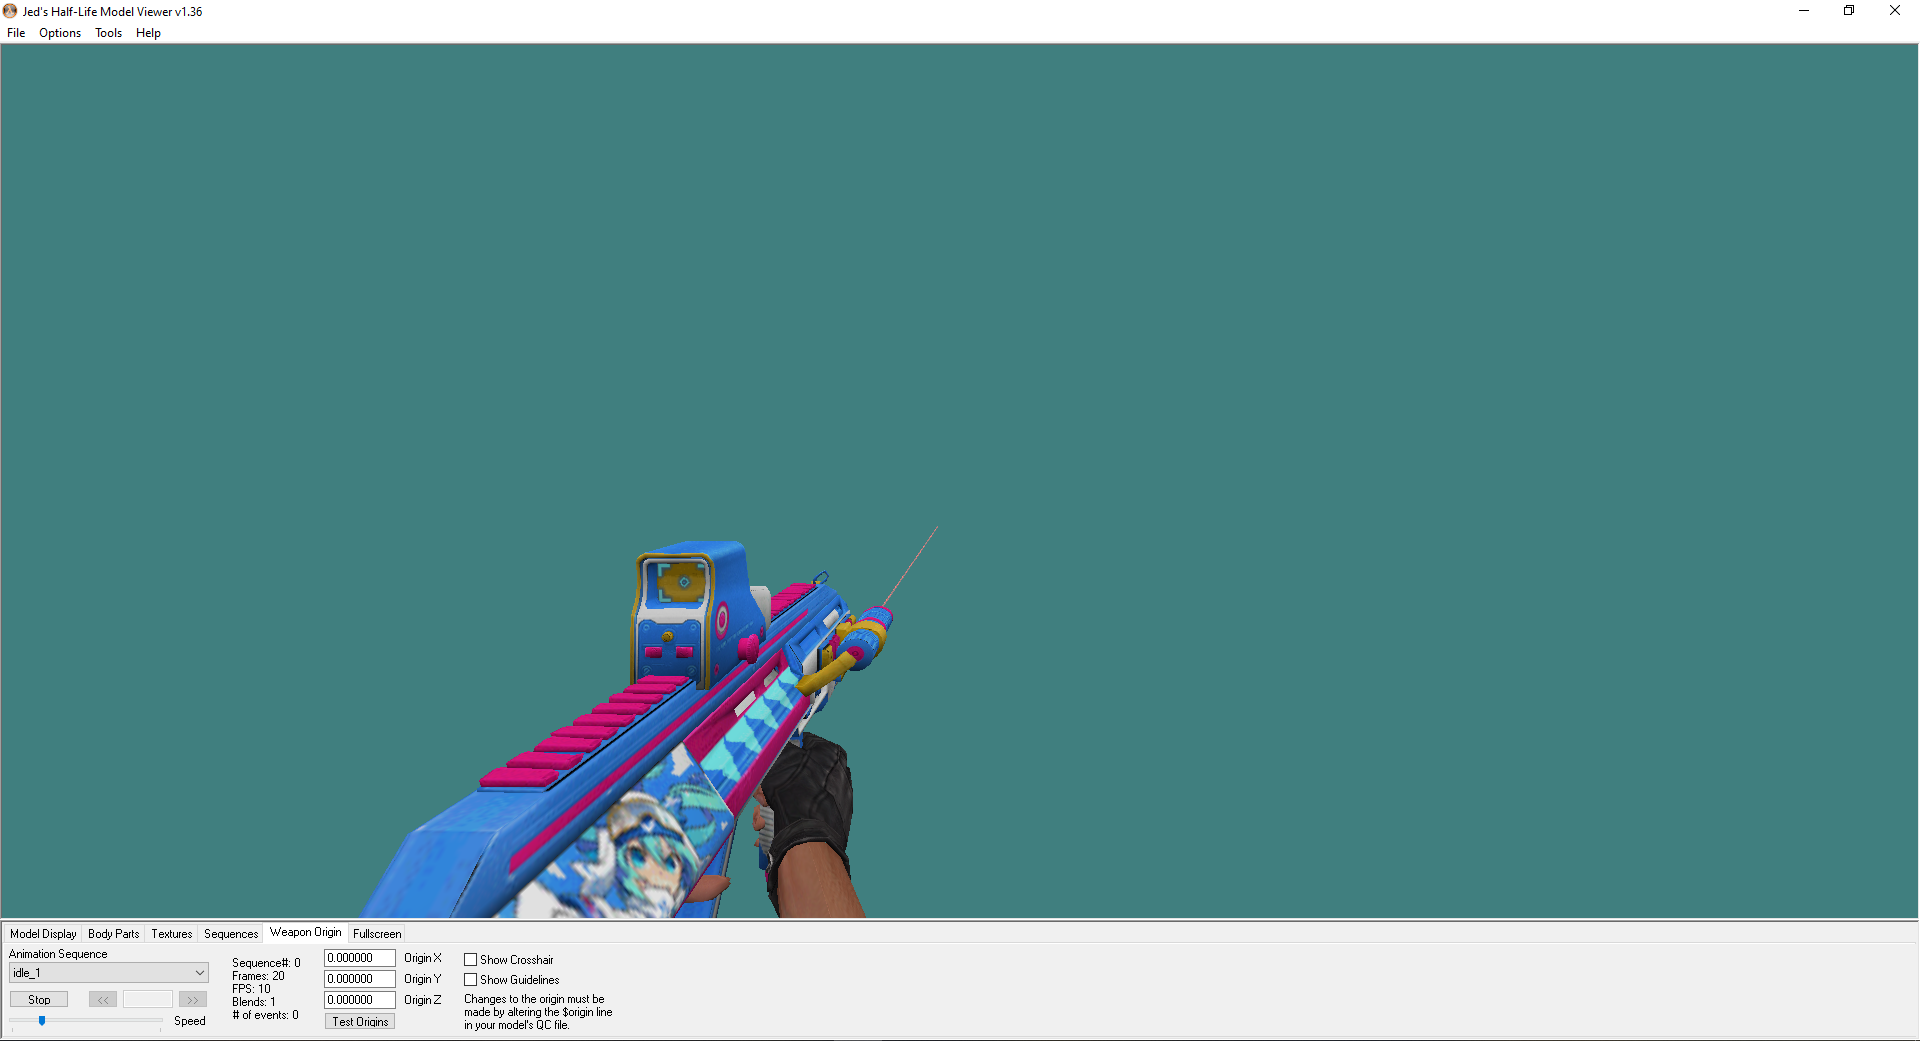
Task: Click the Origin Y value field
Action: [x=360, y=979]
